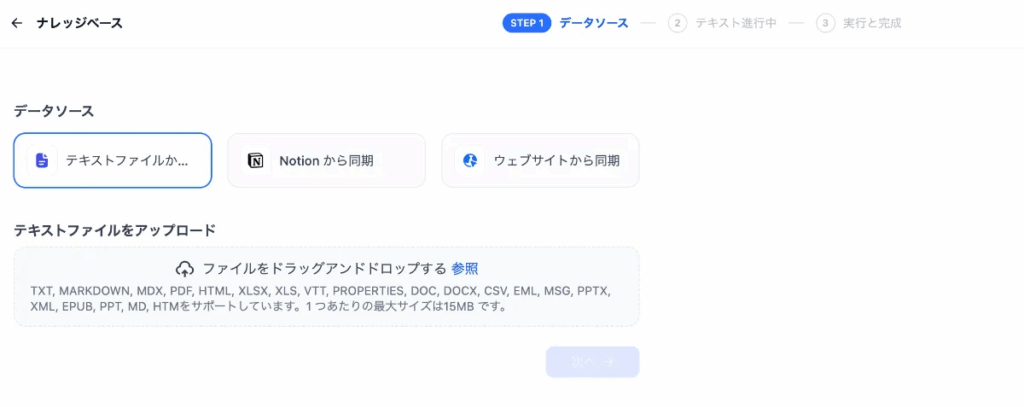The width and height of the screenshot is (1024, 407).
Task: Select the テキストファイルか... data source card
Action: [x=112, y=160]
